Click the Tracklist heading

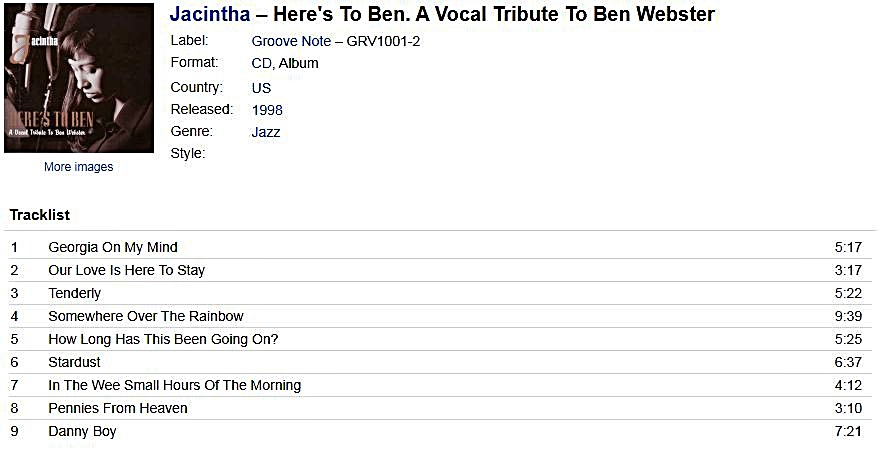point(40,215)
